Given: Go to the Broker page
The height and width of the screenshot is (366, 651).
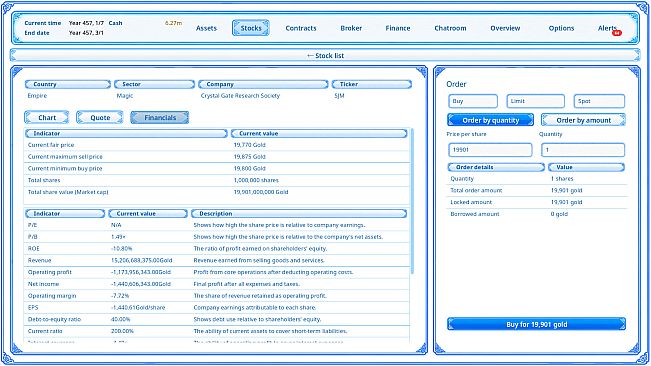Looking at the screenshot, I should tap(351, 28).
